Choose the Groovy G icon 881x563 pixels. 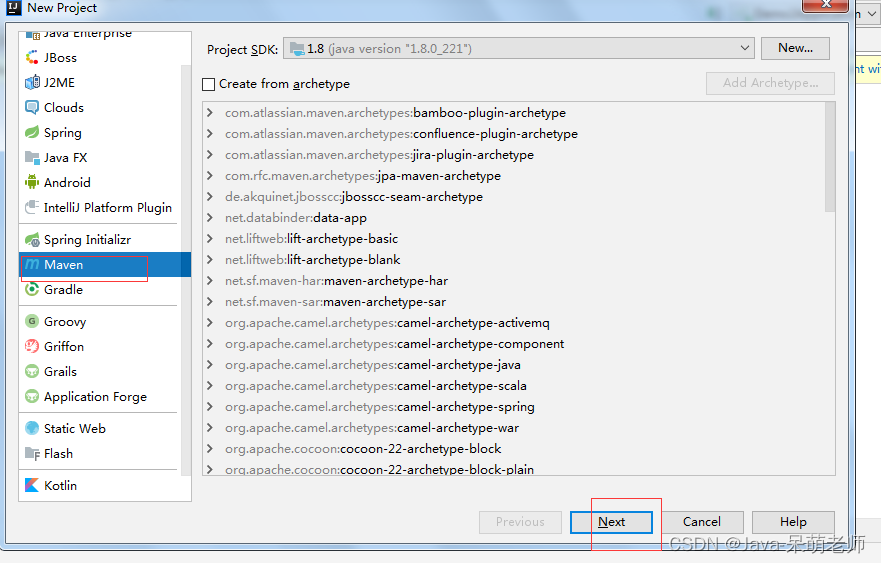[x=32, y=321]
